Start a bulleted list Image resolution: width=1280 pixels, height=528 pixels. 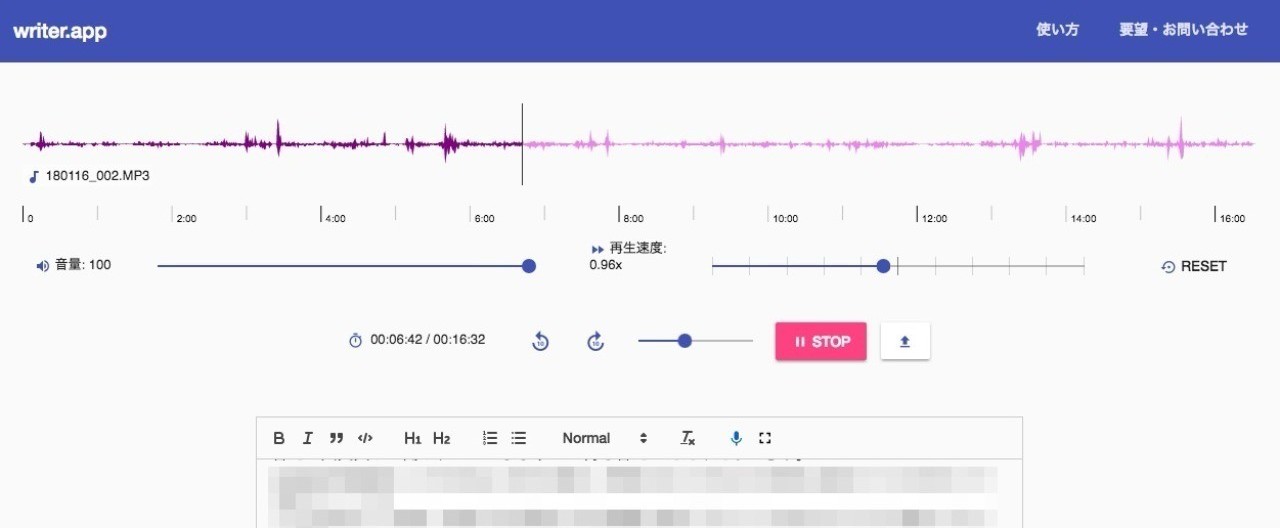tap(519, 438)
